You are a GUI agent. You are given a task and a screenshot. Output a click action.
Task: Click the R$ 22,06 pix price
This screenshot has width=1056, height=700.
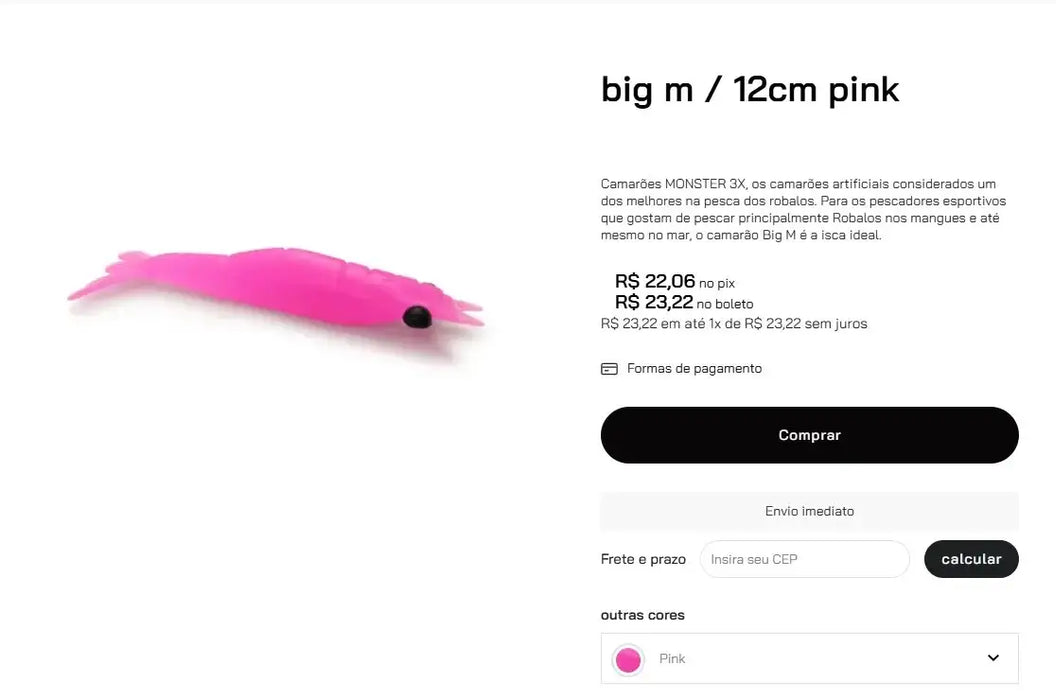click(655, 281)
